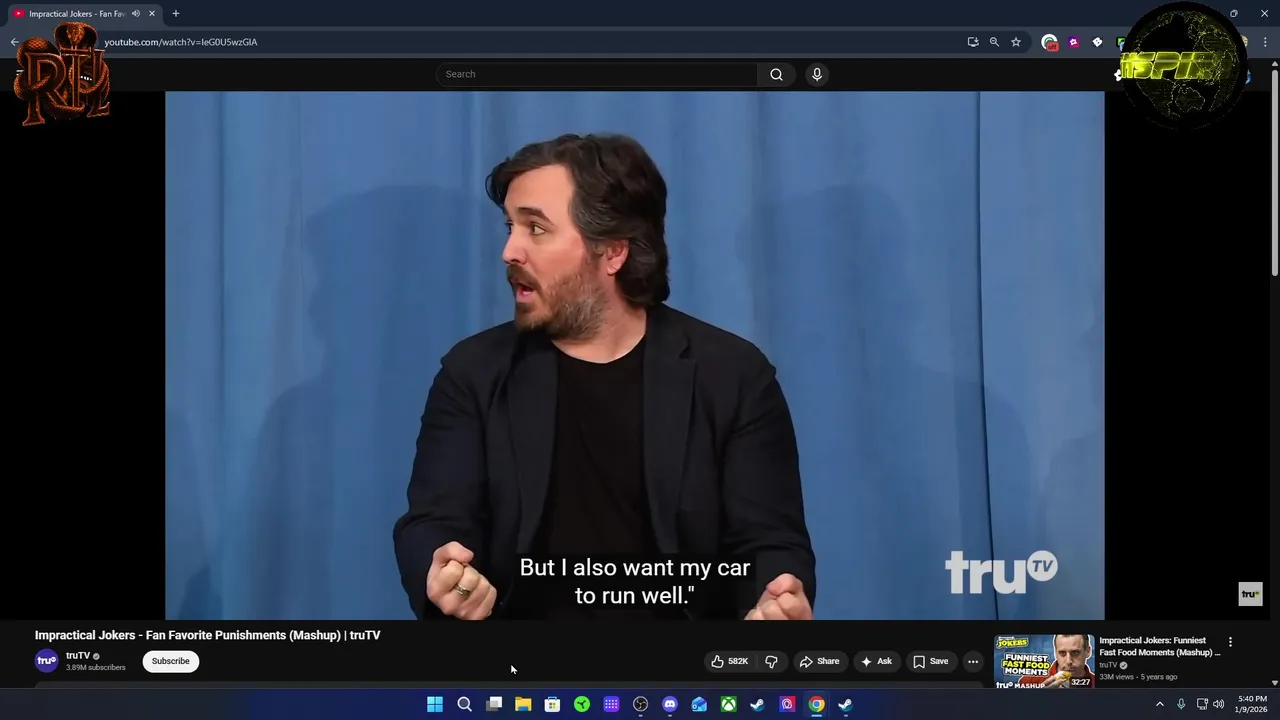
Task: Expand the hidden system tray icons chevron
Action: 1160,705
